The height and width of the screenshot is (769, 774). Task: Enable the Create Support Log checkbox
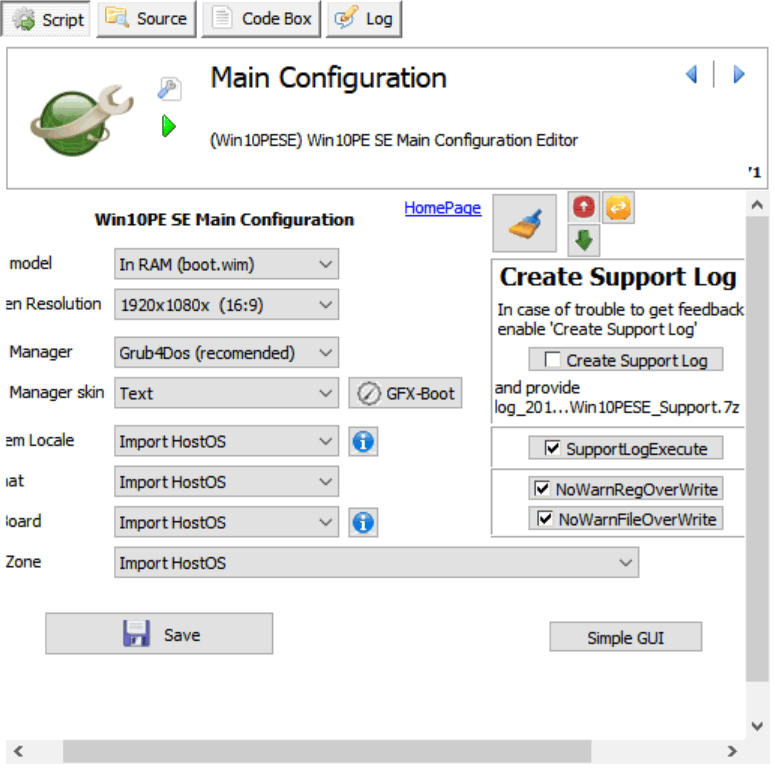[551, 360]
